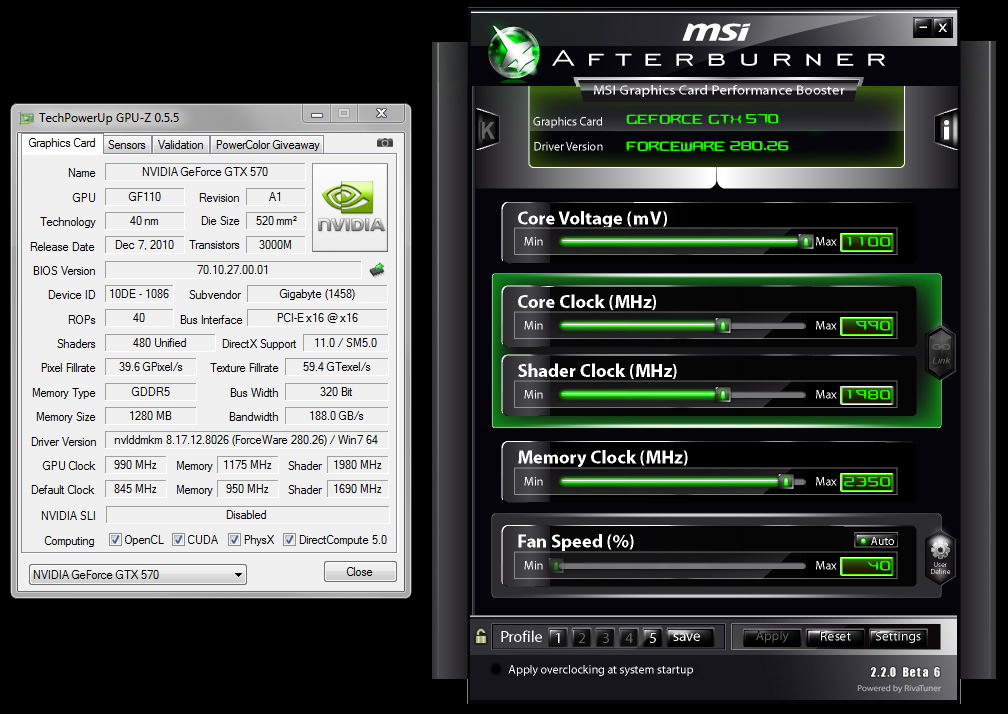
Task: Click the NVIDIA SLI field showing Disabled
Action: [x=247, y=515]
